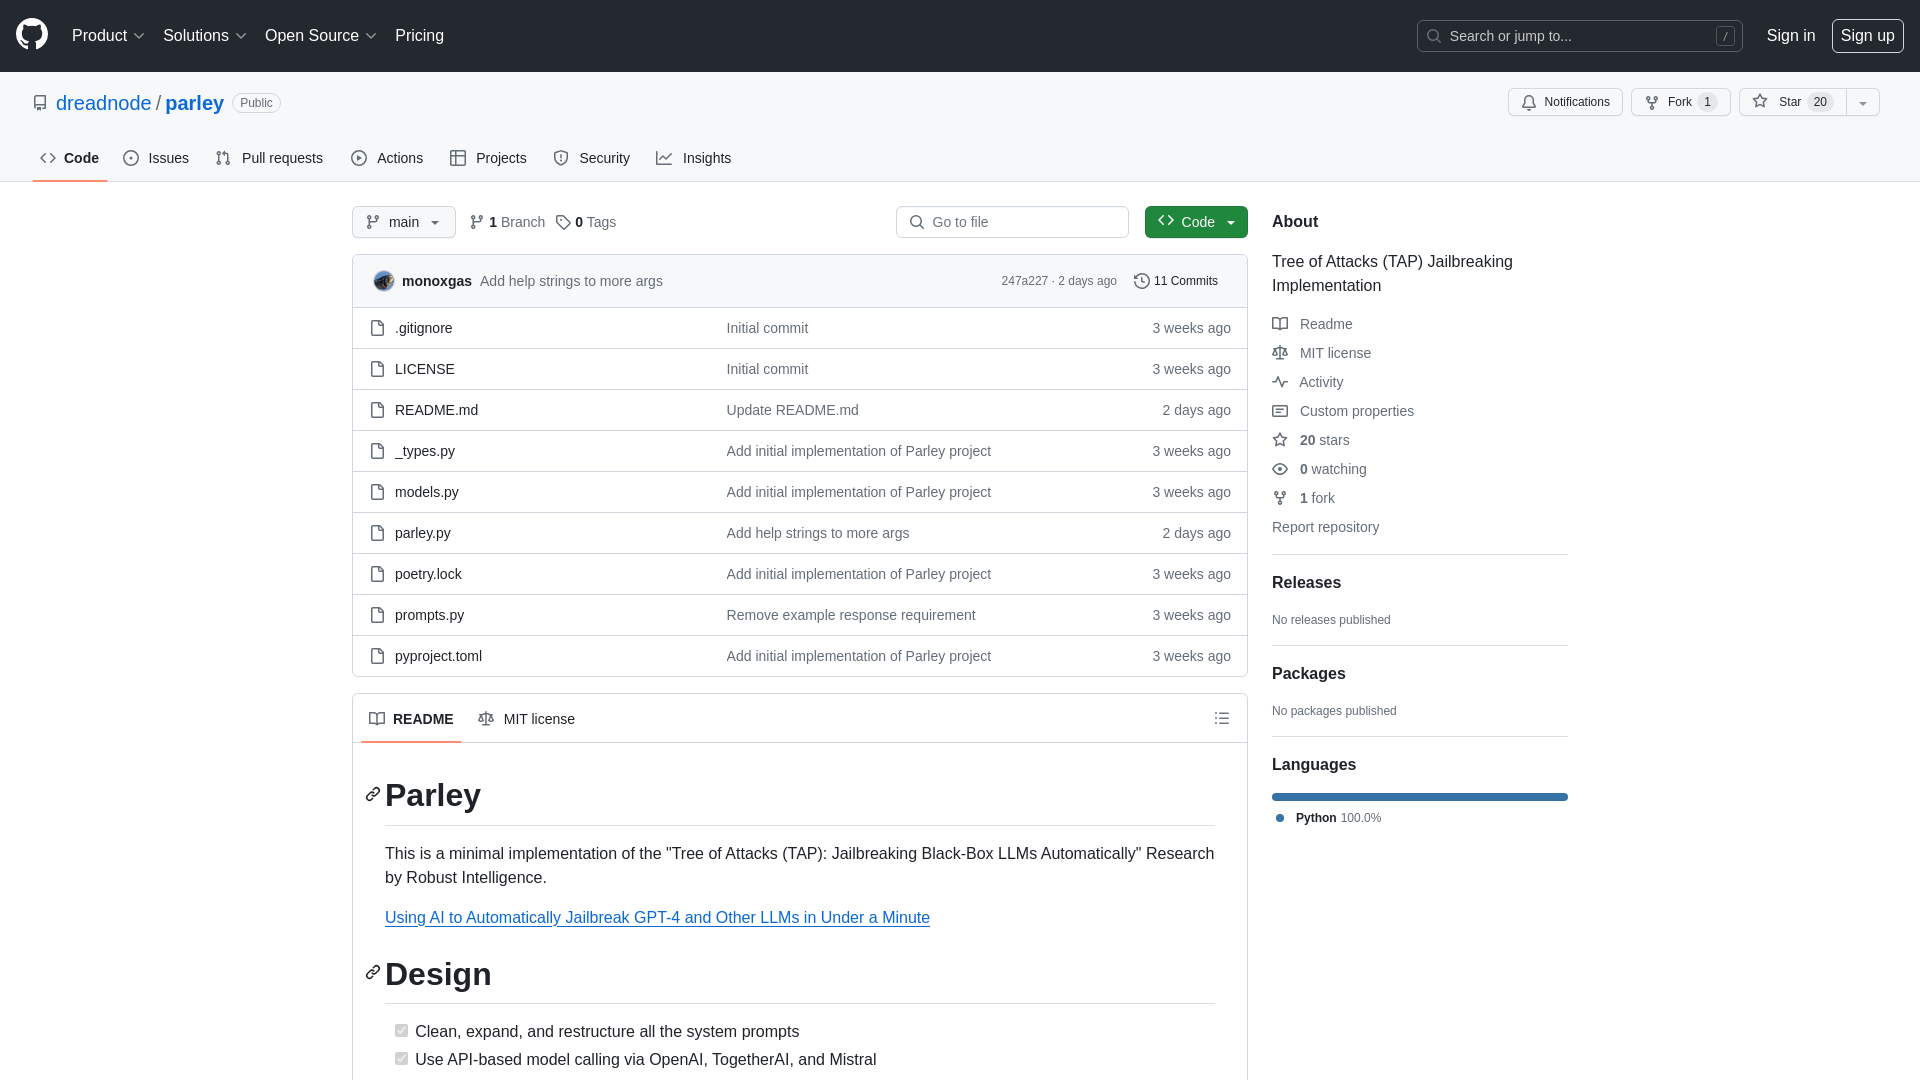Open the poetry.lock file
This screenshot has height=1080, width=1920.
tap(428, 574)
